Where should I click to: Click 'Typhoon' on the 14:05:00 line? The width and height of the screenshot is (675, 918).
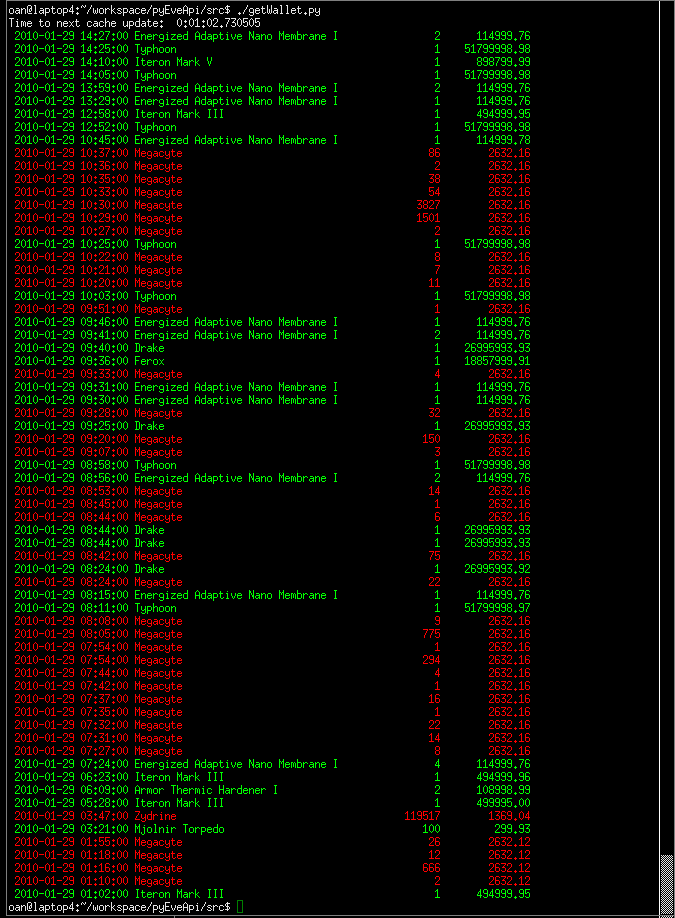click(x=155, y=75)
